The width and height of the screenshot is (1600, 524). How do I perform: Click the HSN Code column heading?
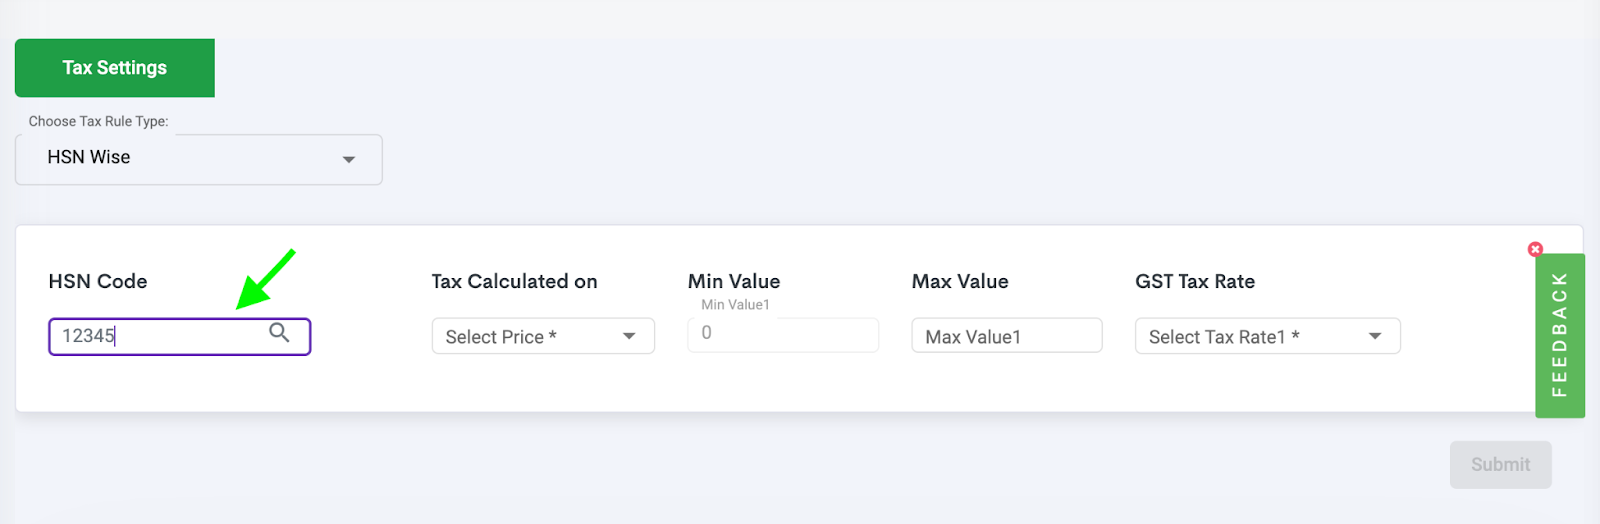(x=98, y=282)
